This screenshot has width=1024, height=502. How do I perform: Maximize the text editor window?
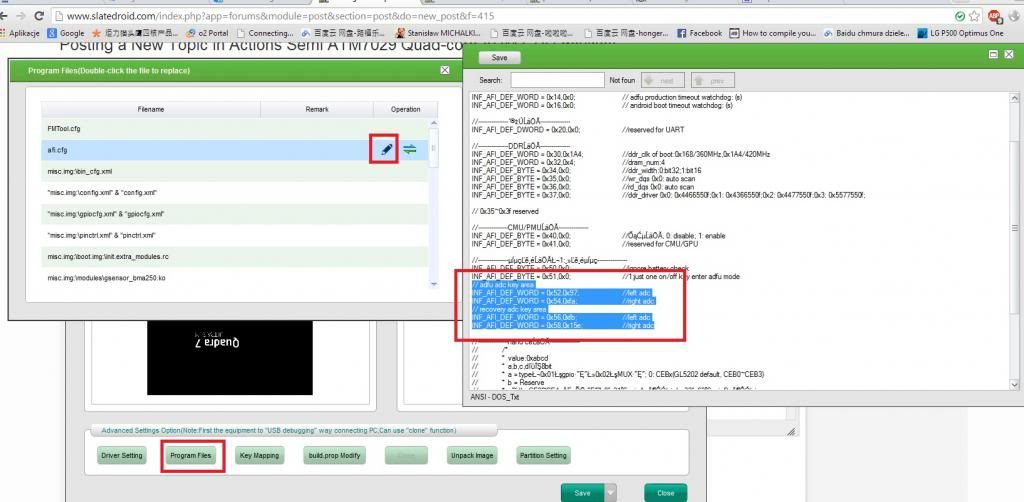pos(993,56)
